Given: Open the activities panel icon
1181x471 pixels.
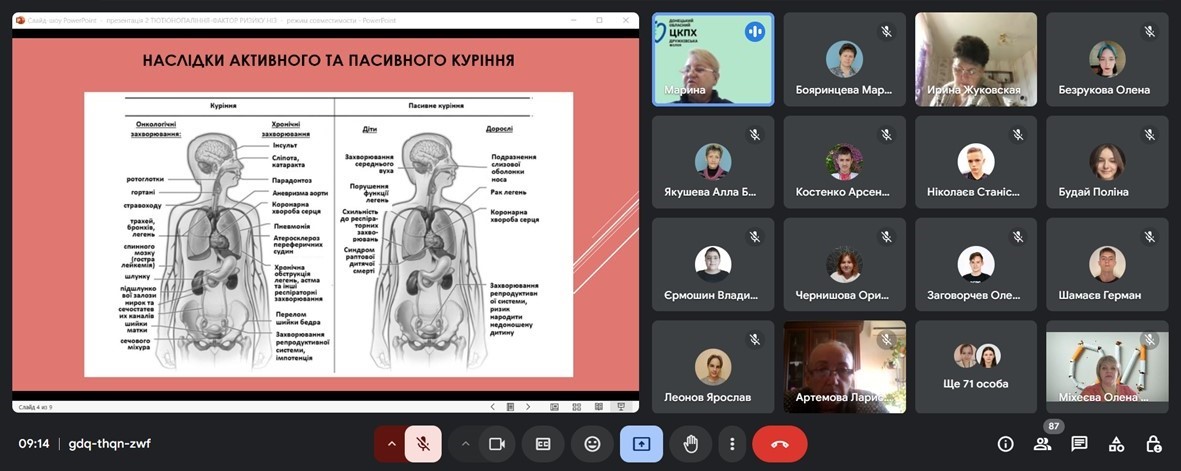Looking at the screenshot, I should tap(1116, 444).
